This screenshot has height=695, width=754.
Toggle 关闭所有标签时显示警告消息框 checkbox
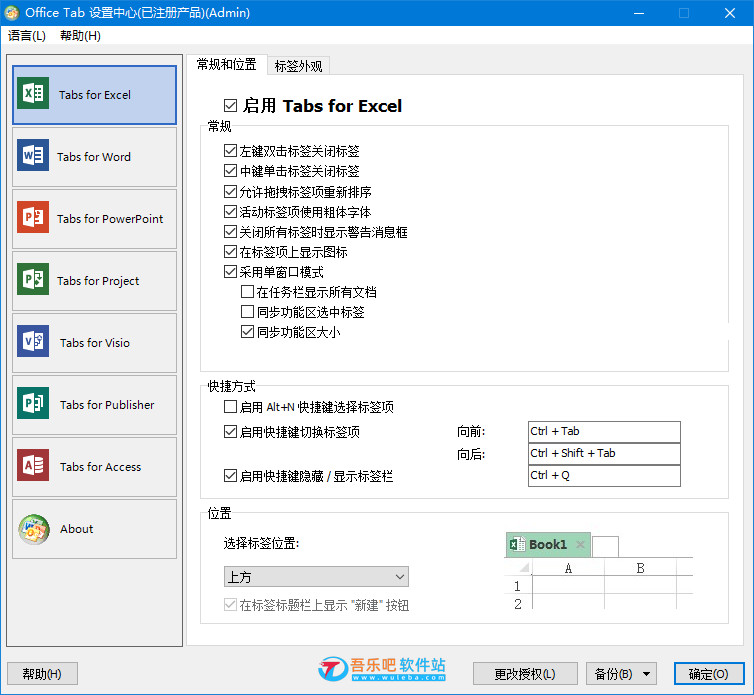[230, 232]
